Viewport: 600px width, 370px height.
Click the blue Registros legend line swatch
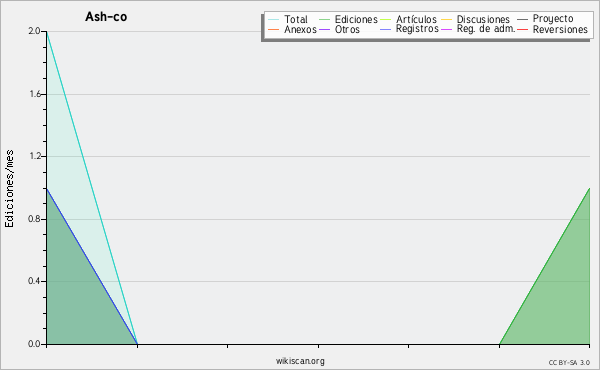385,29
